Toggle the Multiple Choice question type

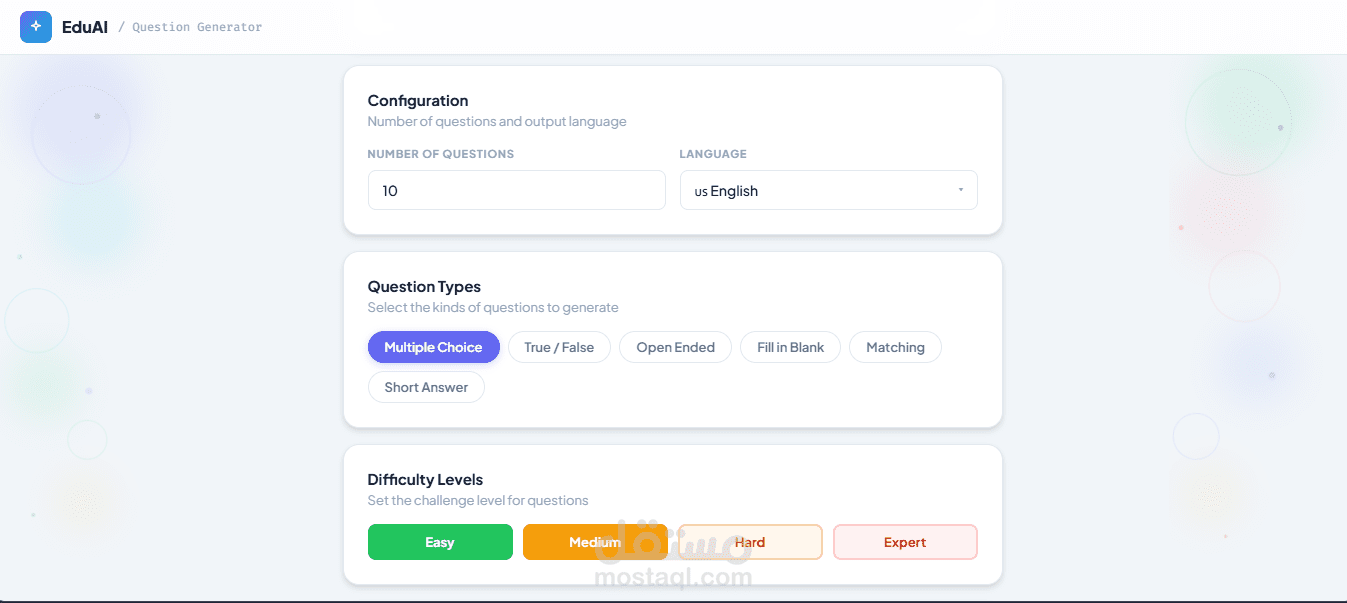(x=433, y=347)
